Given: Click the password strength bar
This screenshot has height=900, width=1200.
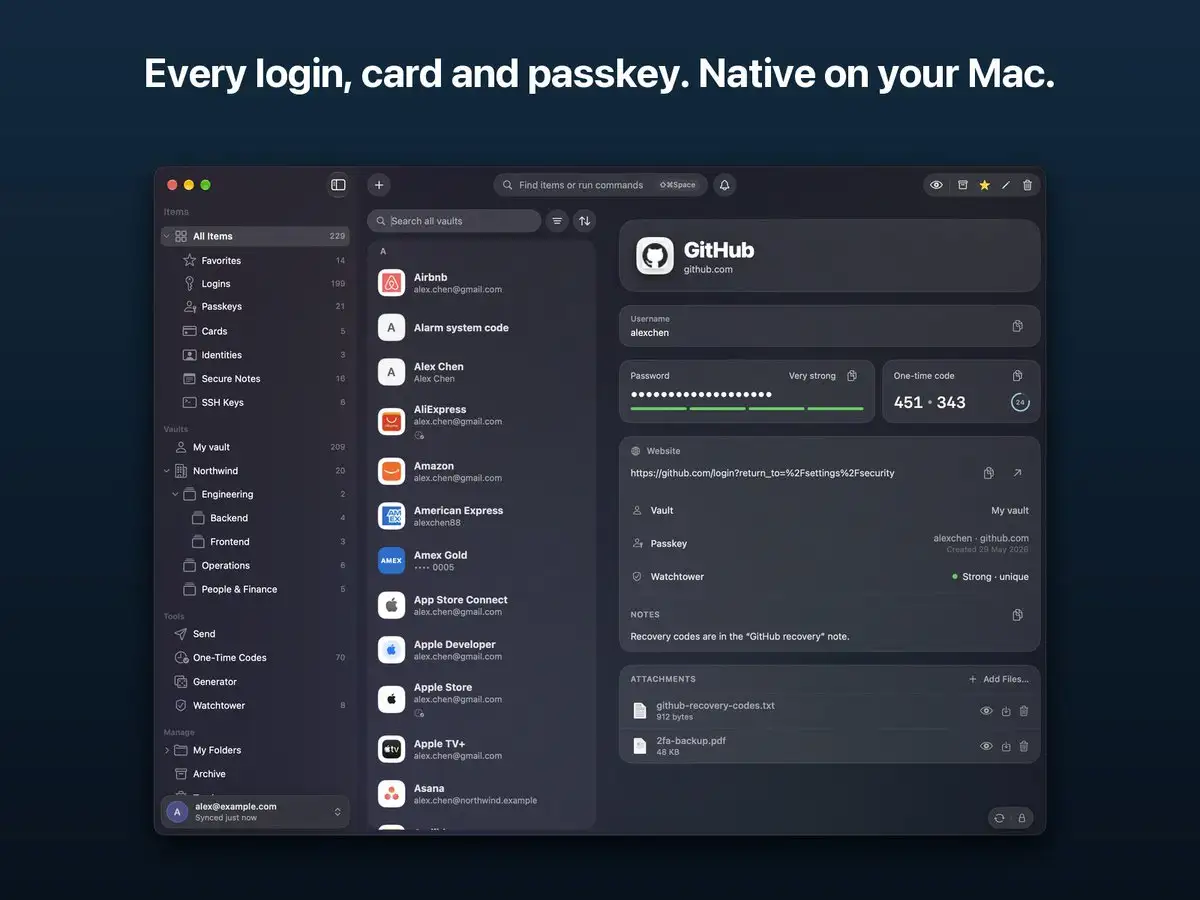Looking at the screenshot, I should point(746,408).
